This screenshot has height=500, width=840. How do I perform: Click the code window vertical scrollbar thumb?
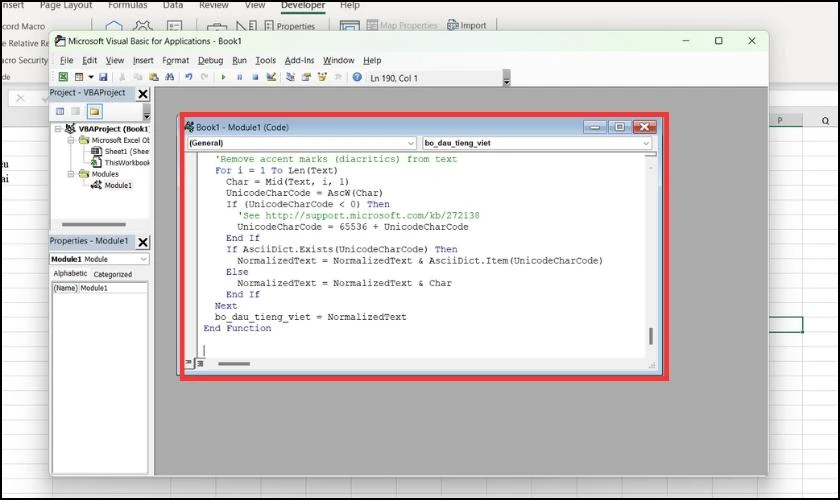click(x=651, y=336)
